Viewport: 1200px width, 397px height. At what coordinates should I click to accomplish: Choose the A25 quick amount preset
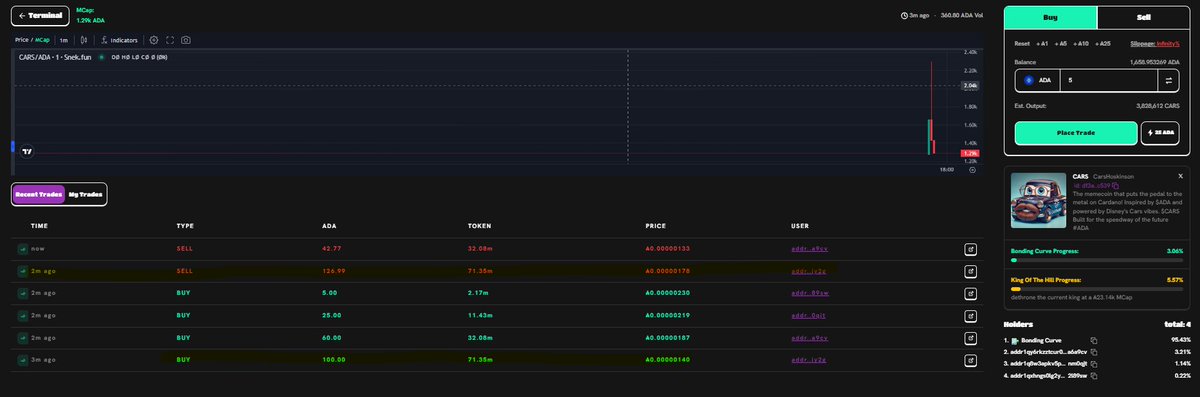(x=1104, y=44)
